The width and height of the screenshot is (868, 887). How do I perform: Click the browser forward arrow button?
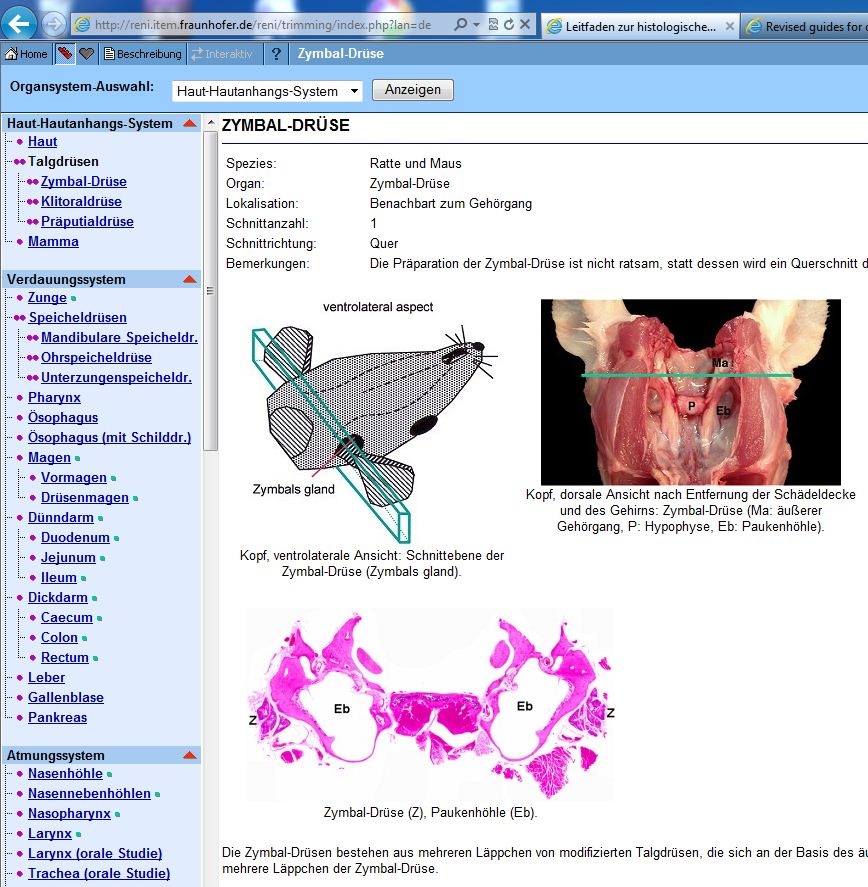(54, 24)
